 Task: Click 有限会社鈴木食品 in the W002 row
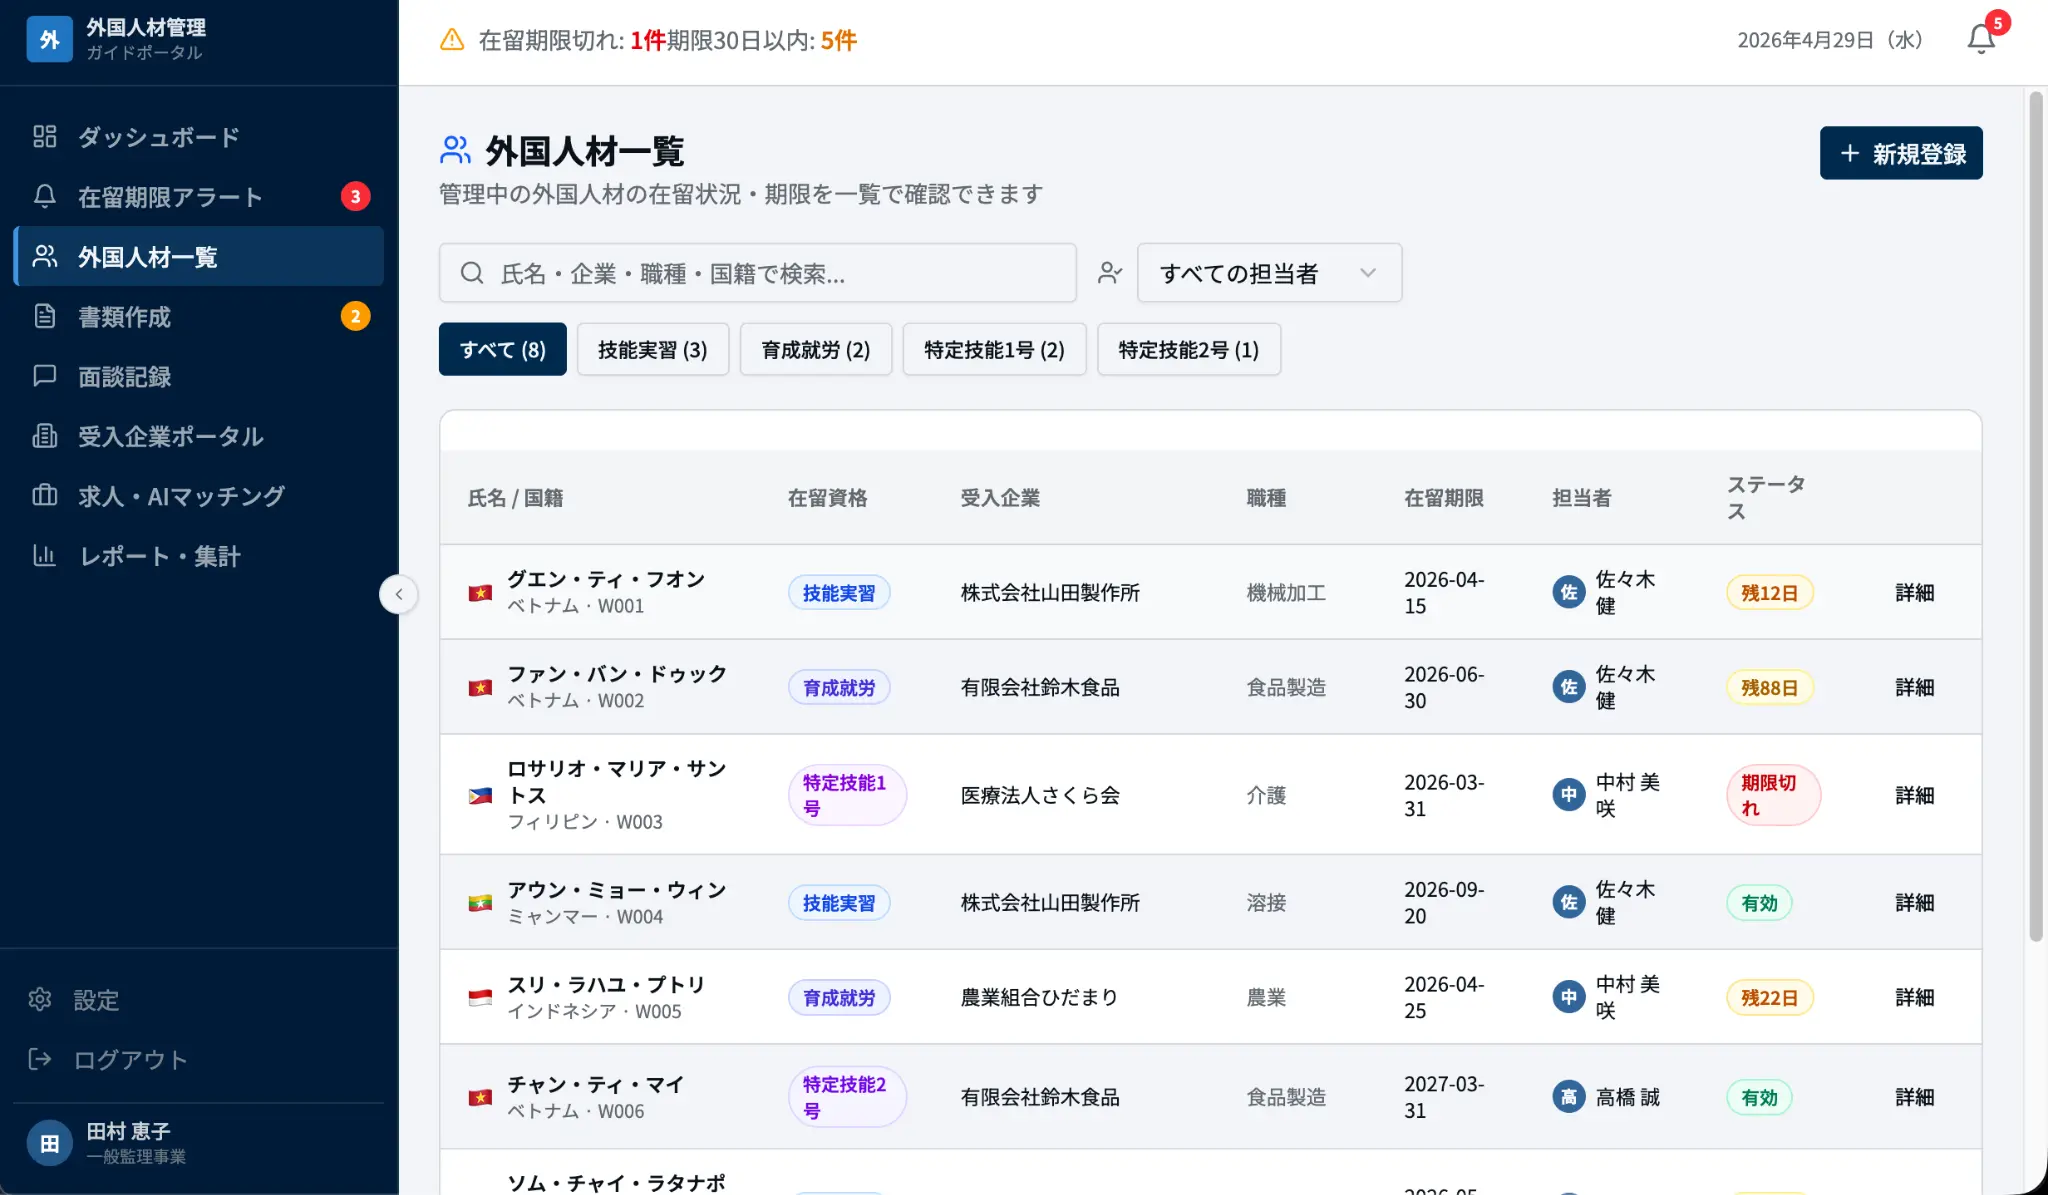tap(1040, 688)
